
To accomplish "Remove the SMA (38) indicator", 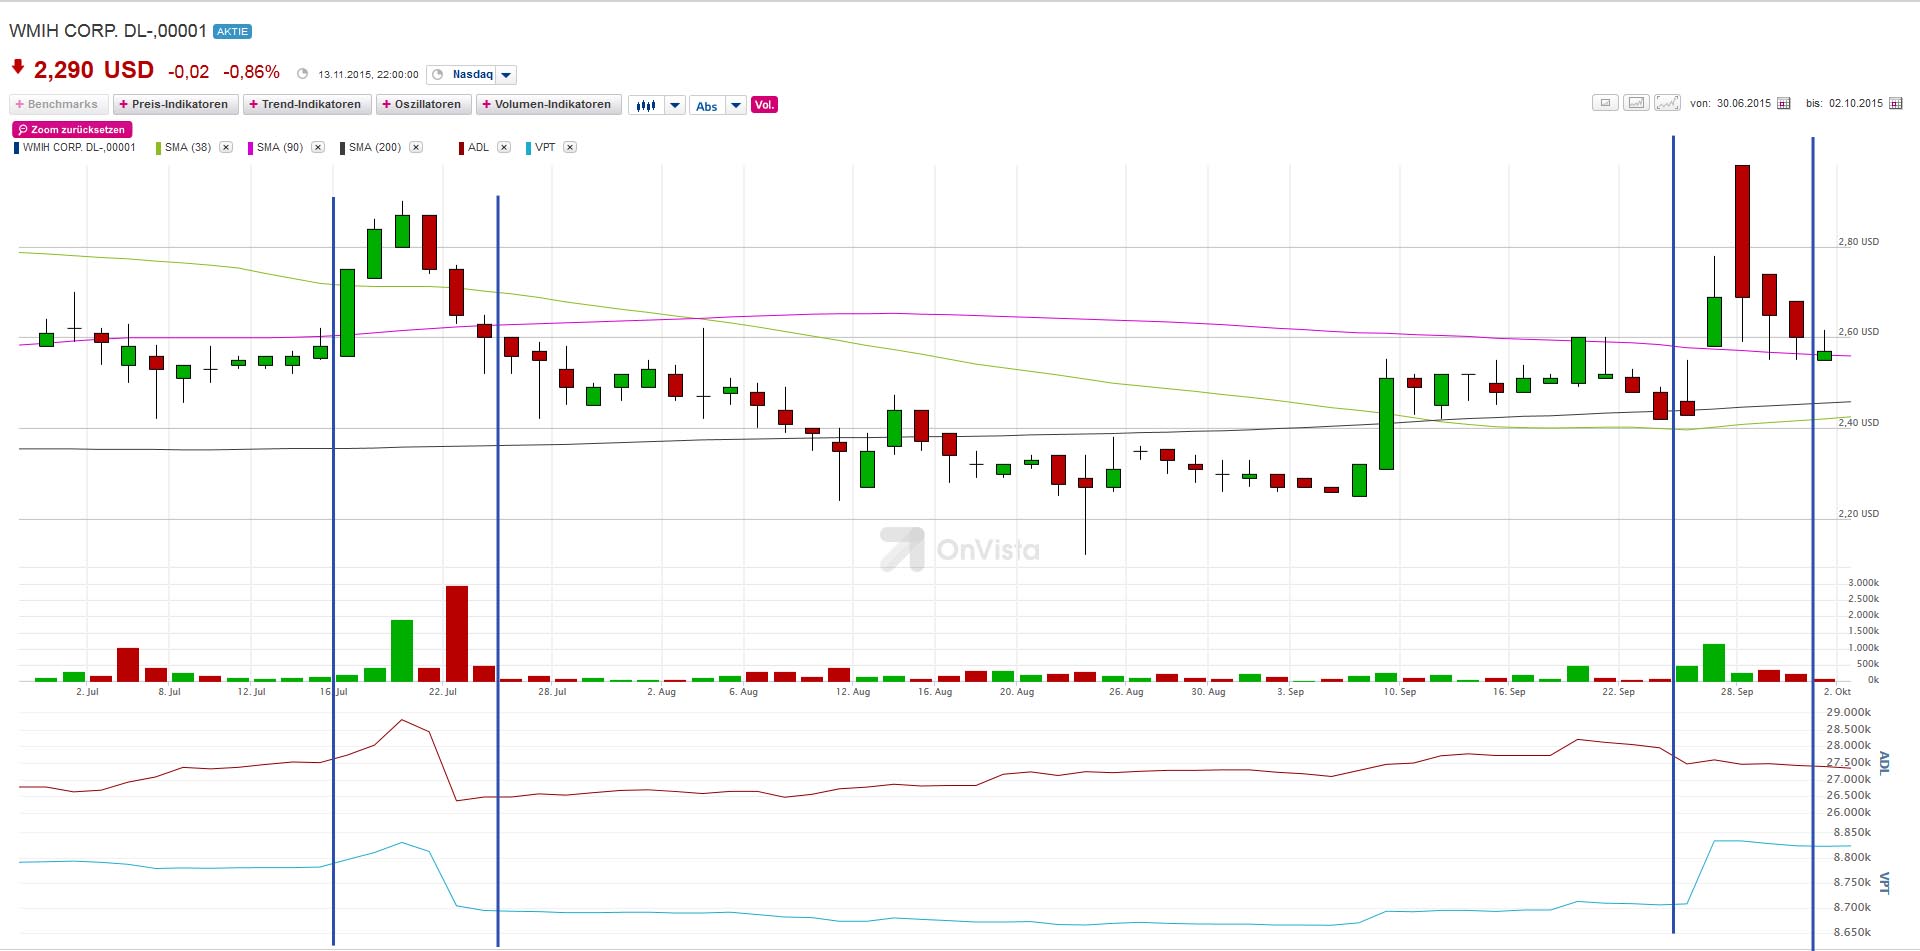I will click(226, 147).
